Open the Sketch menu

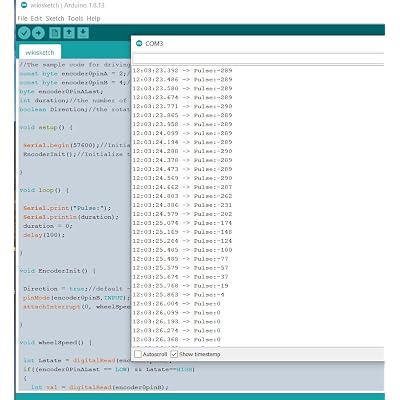[55, 18]
